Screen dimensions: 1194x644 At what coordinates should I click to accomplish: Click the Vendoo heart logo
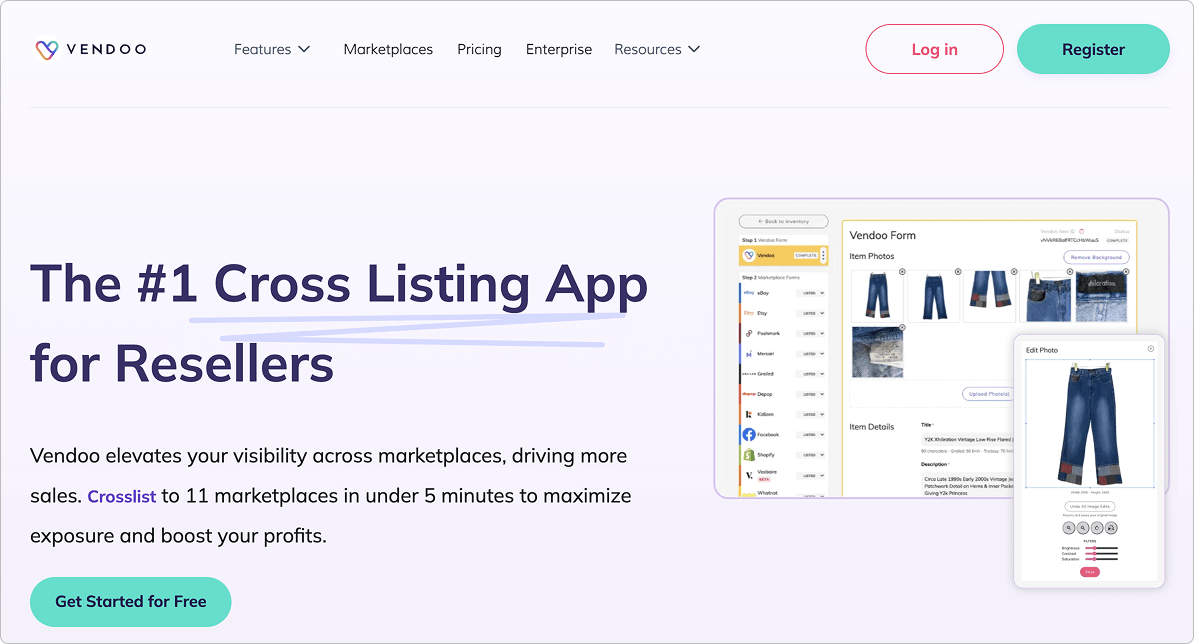tap(46, 49)
